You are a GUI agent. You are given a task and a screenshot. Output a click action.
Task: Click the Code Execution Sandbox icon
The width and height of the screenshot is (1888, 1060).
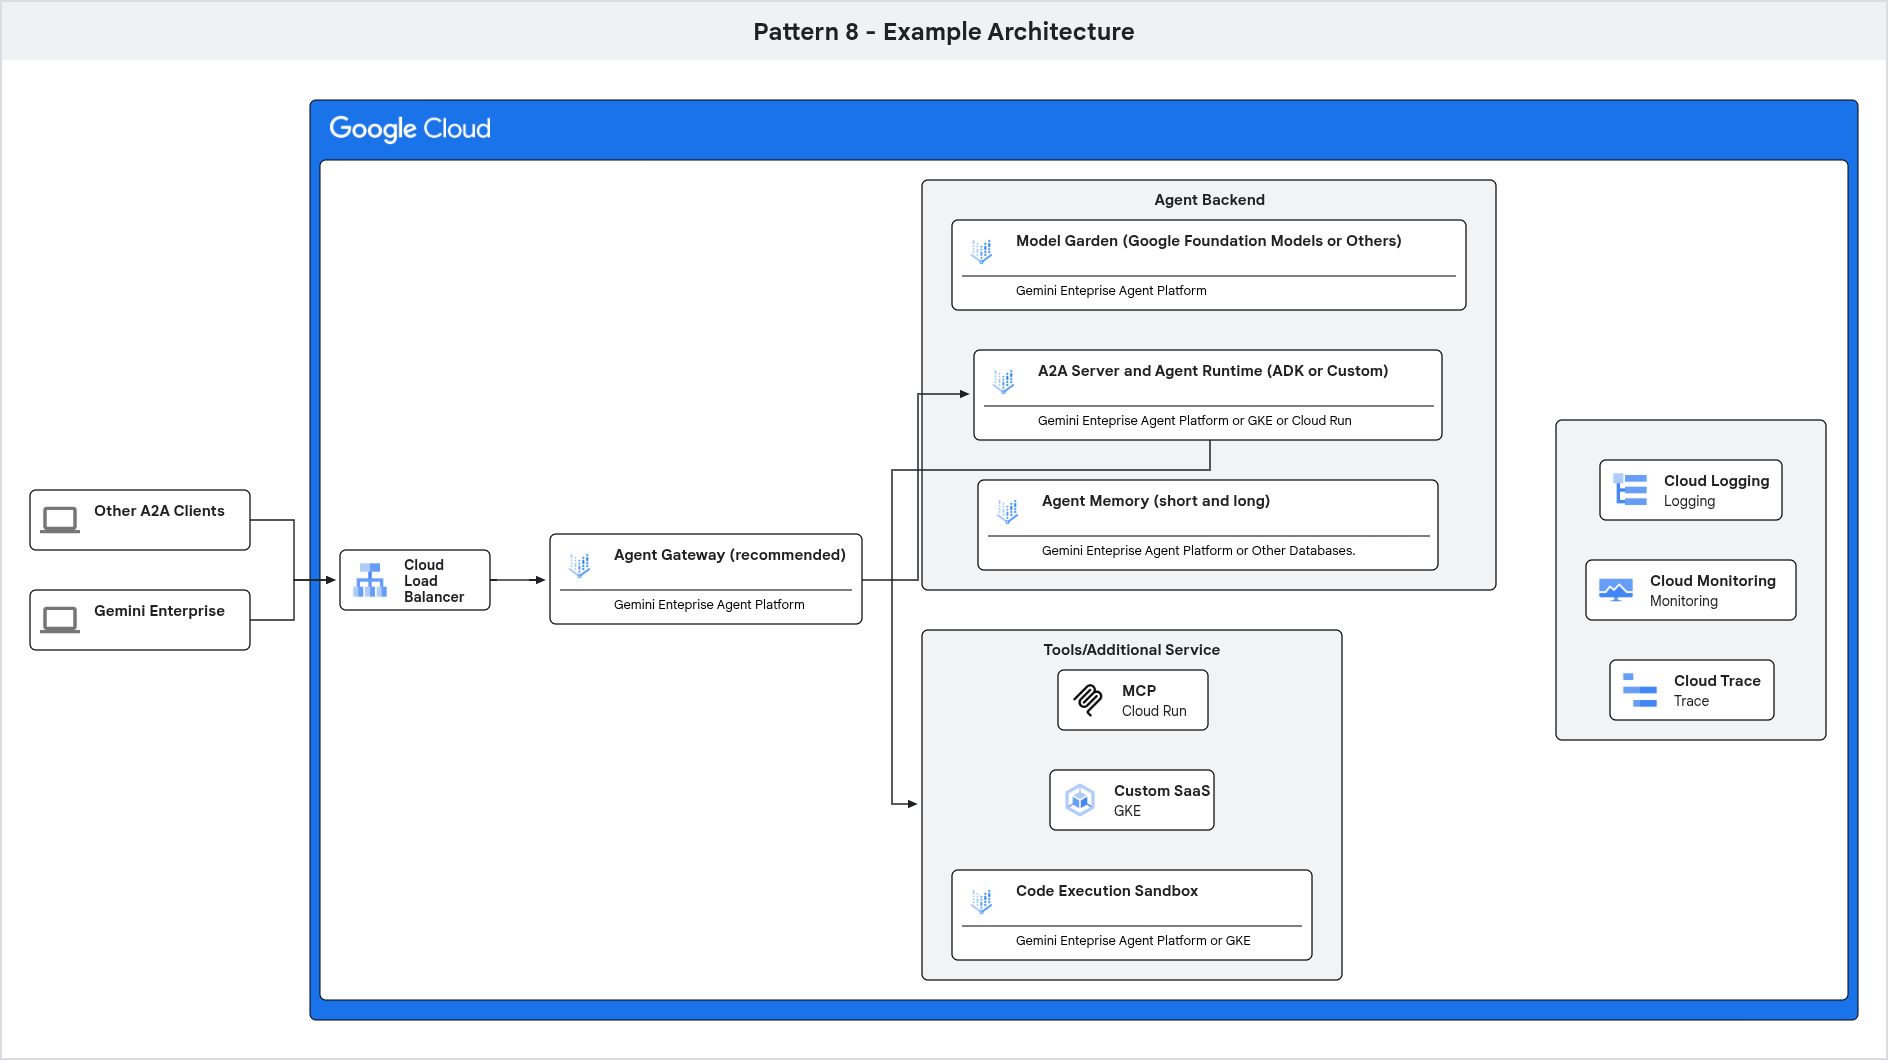982,902
